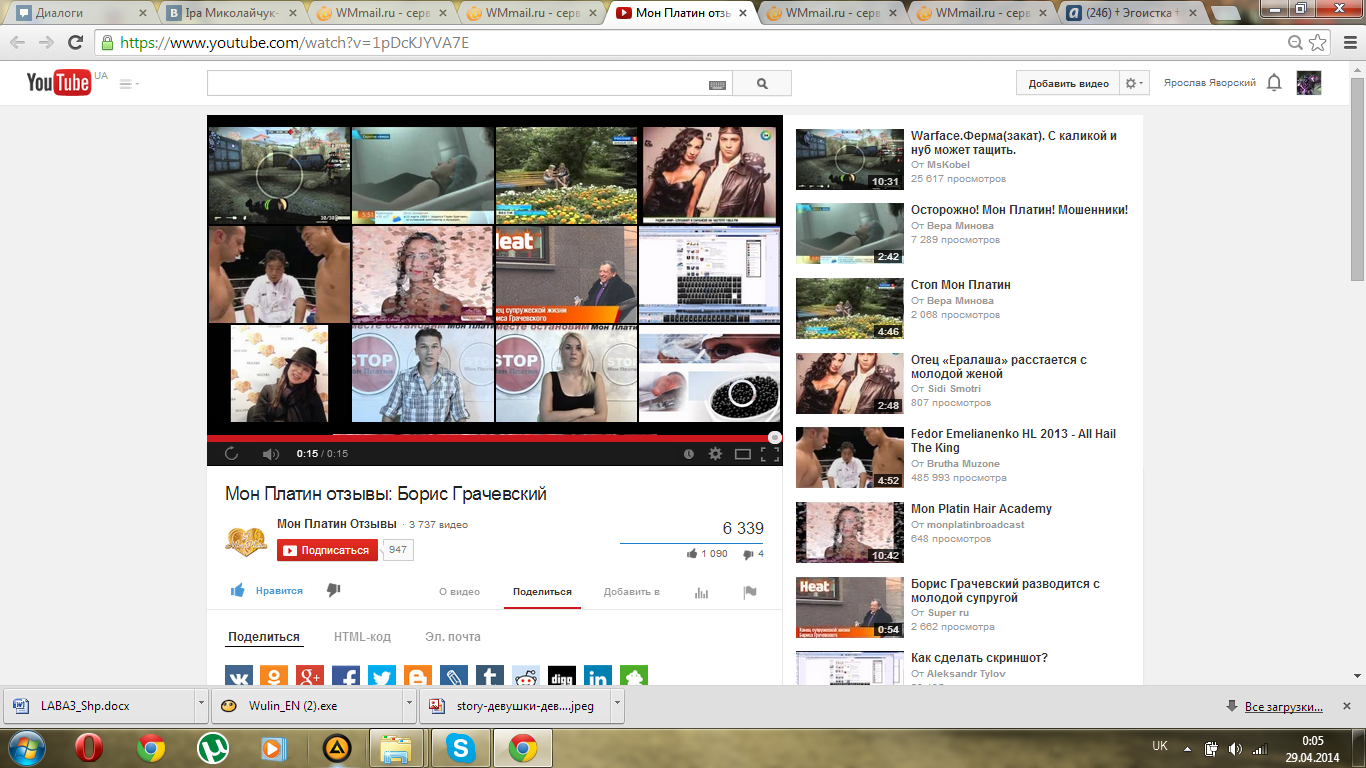Click the Как сделать скриншот? video title
Screen dimensions: 1366x768
979,658
